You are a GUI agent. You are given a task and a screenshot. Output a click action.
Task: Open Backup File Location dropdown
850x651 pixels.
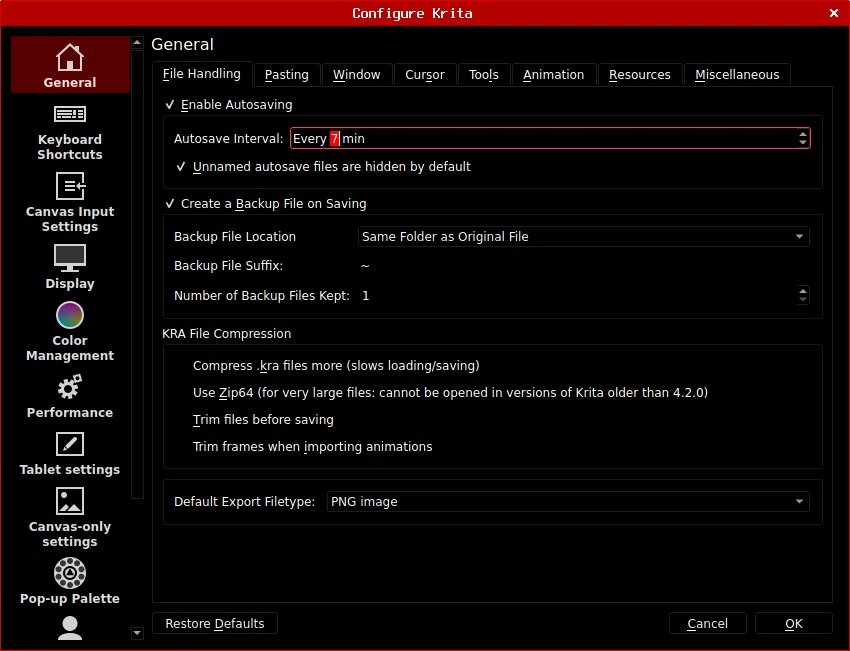point(584,236)
